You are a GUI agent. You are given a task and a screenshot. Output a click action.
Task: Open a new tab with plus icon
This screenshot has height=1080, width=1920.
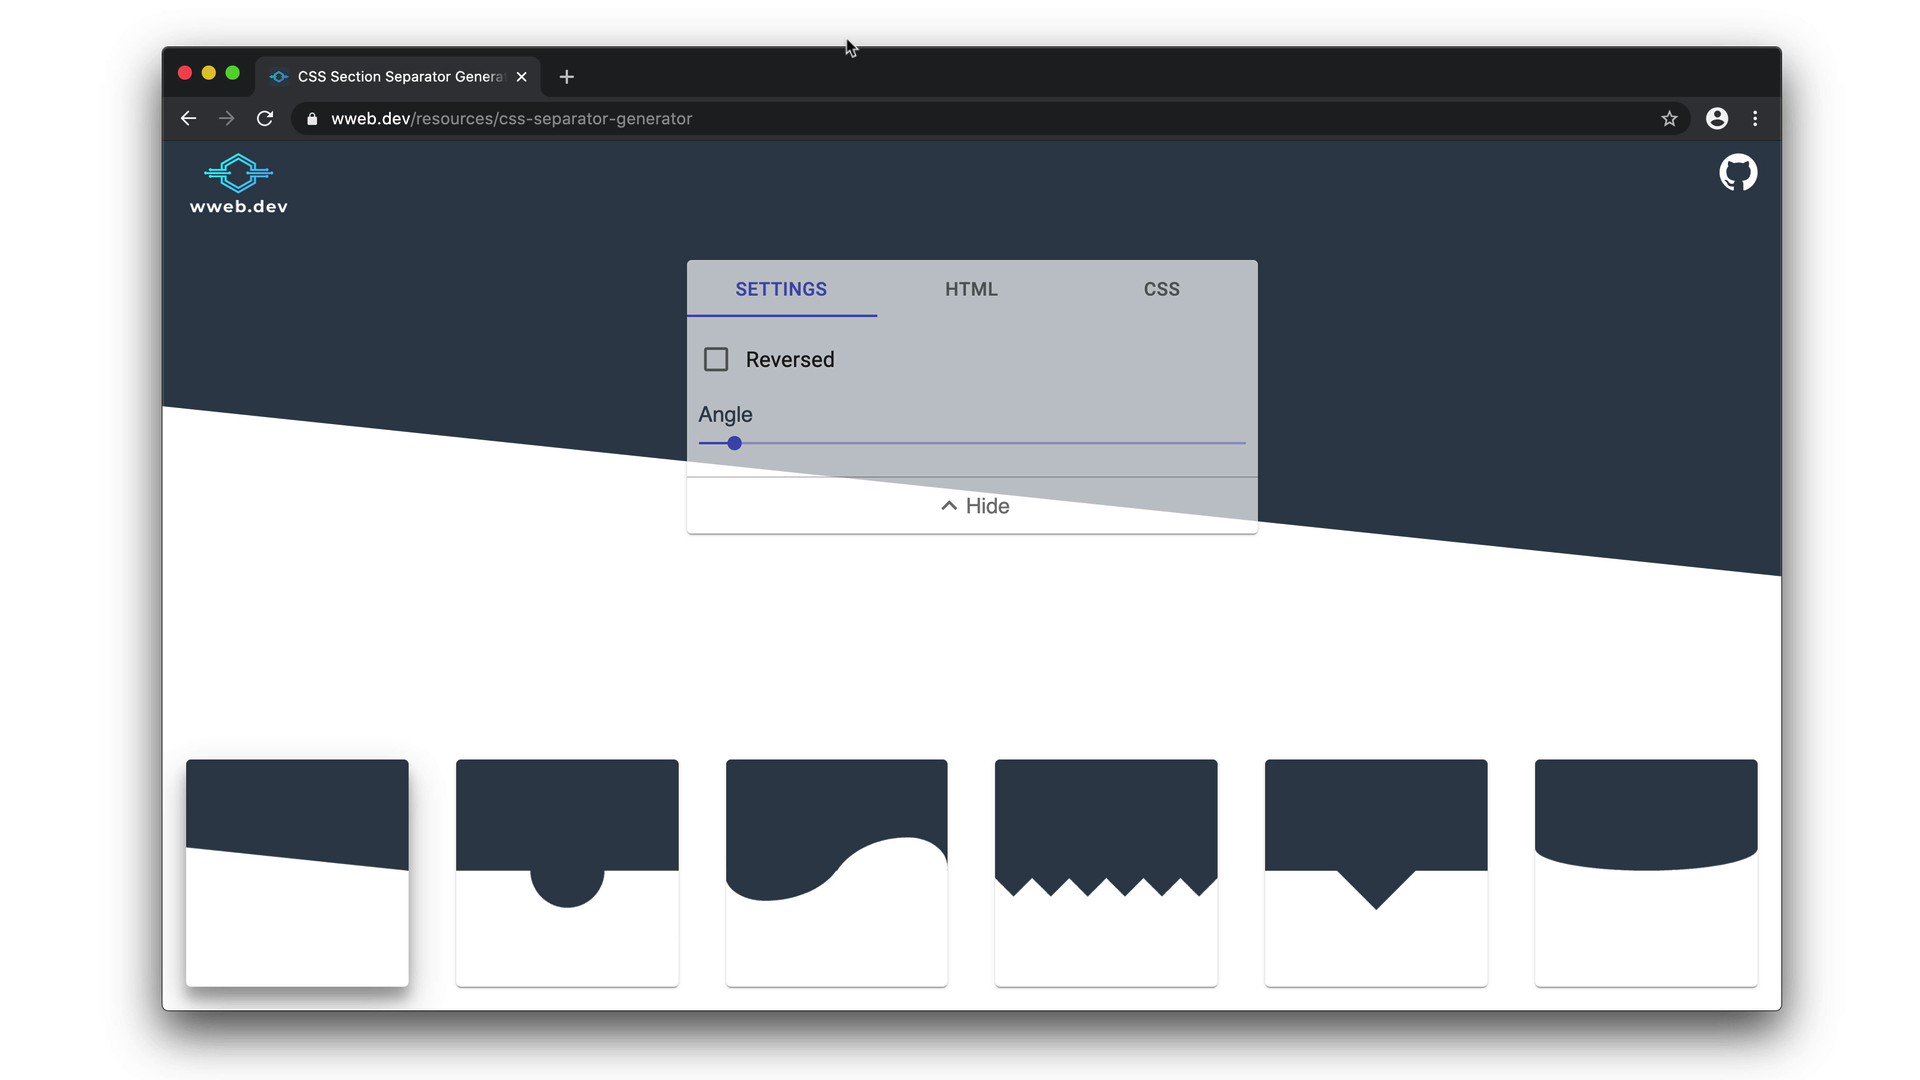567,77
